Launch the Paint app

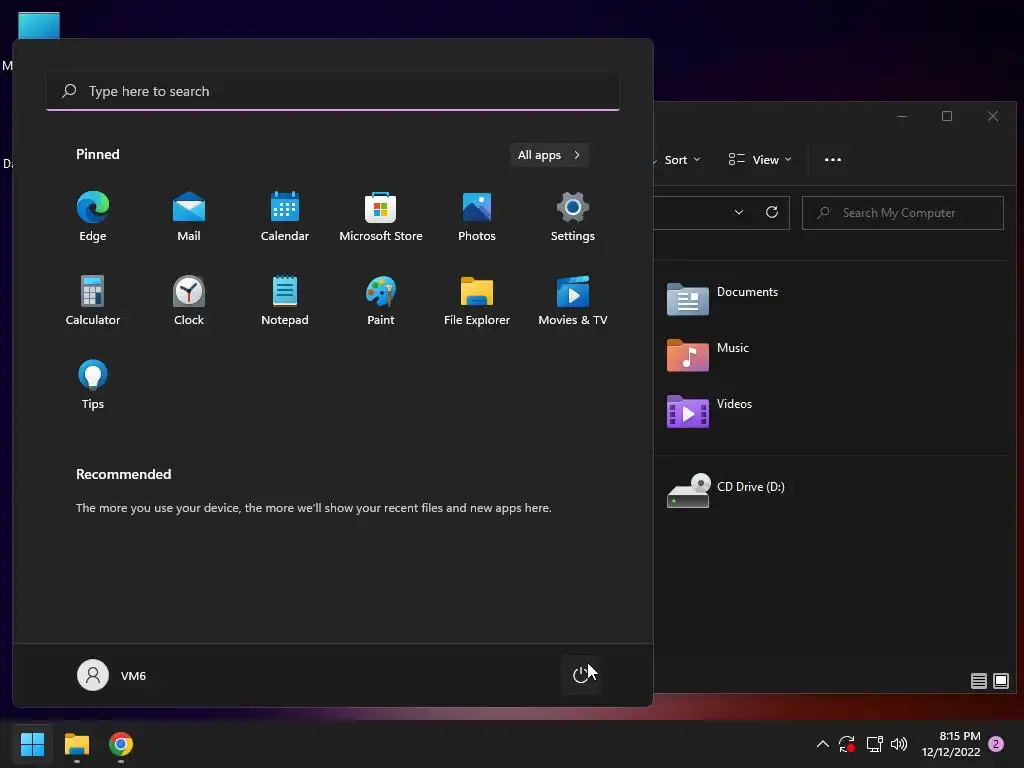(x=381, y=301)
